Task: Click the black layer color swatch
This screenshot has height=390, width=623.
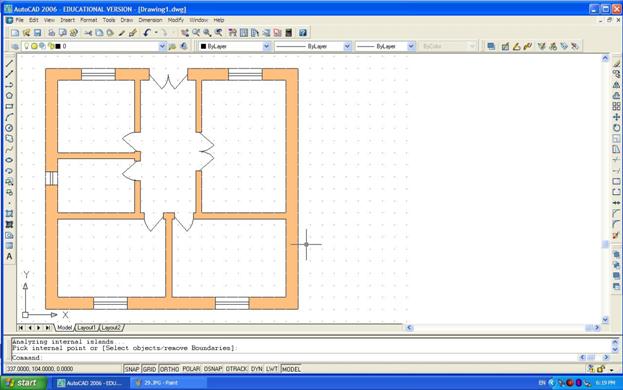Action: (58, 46)
